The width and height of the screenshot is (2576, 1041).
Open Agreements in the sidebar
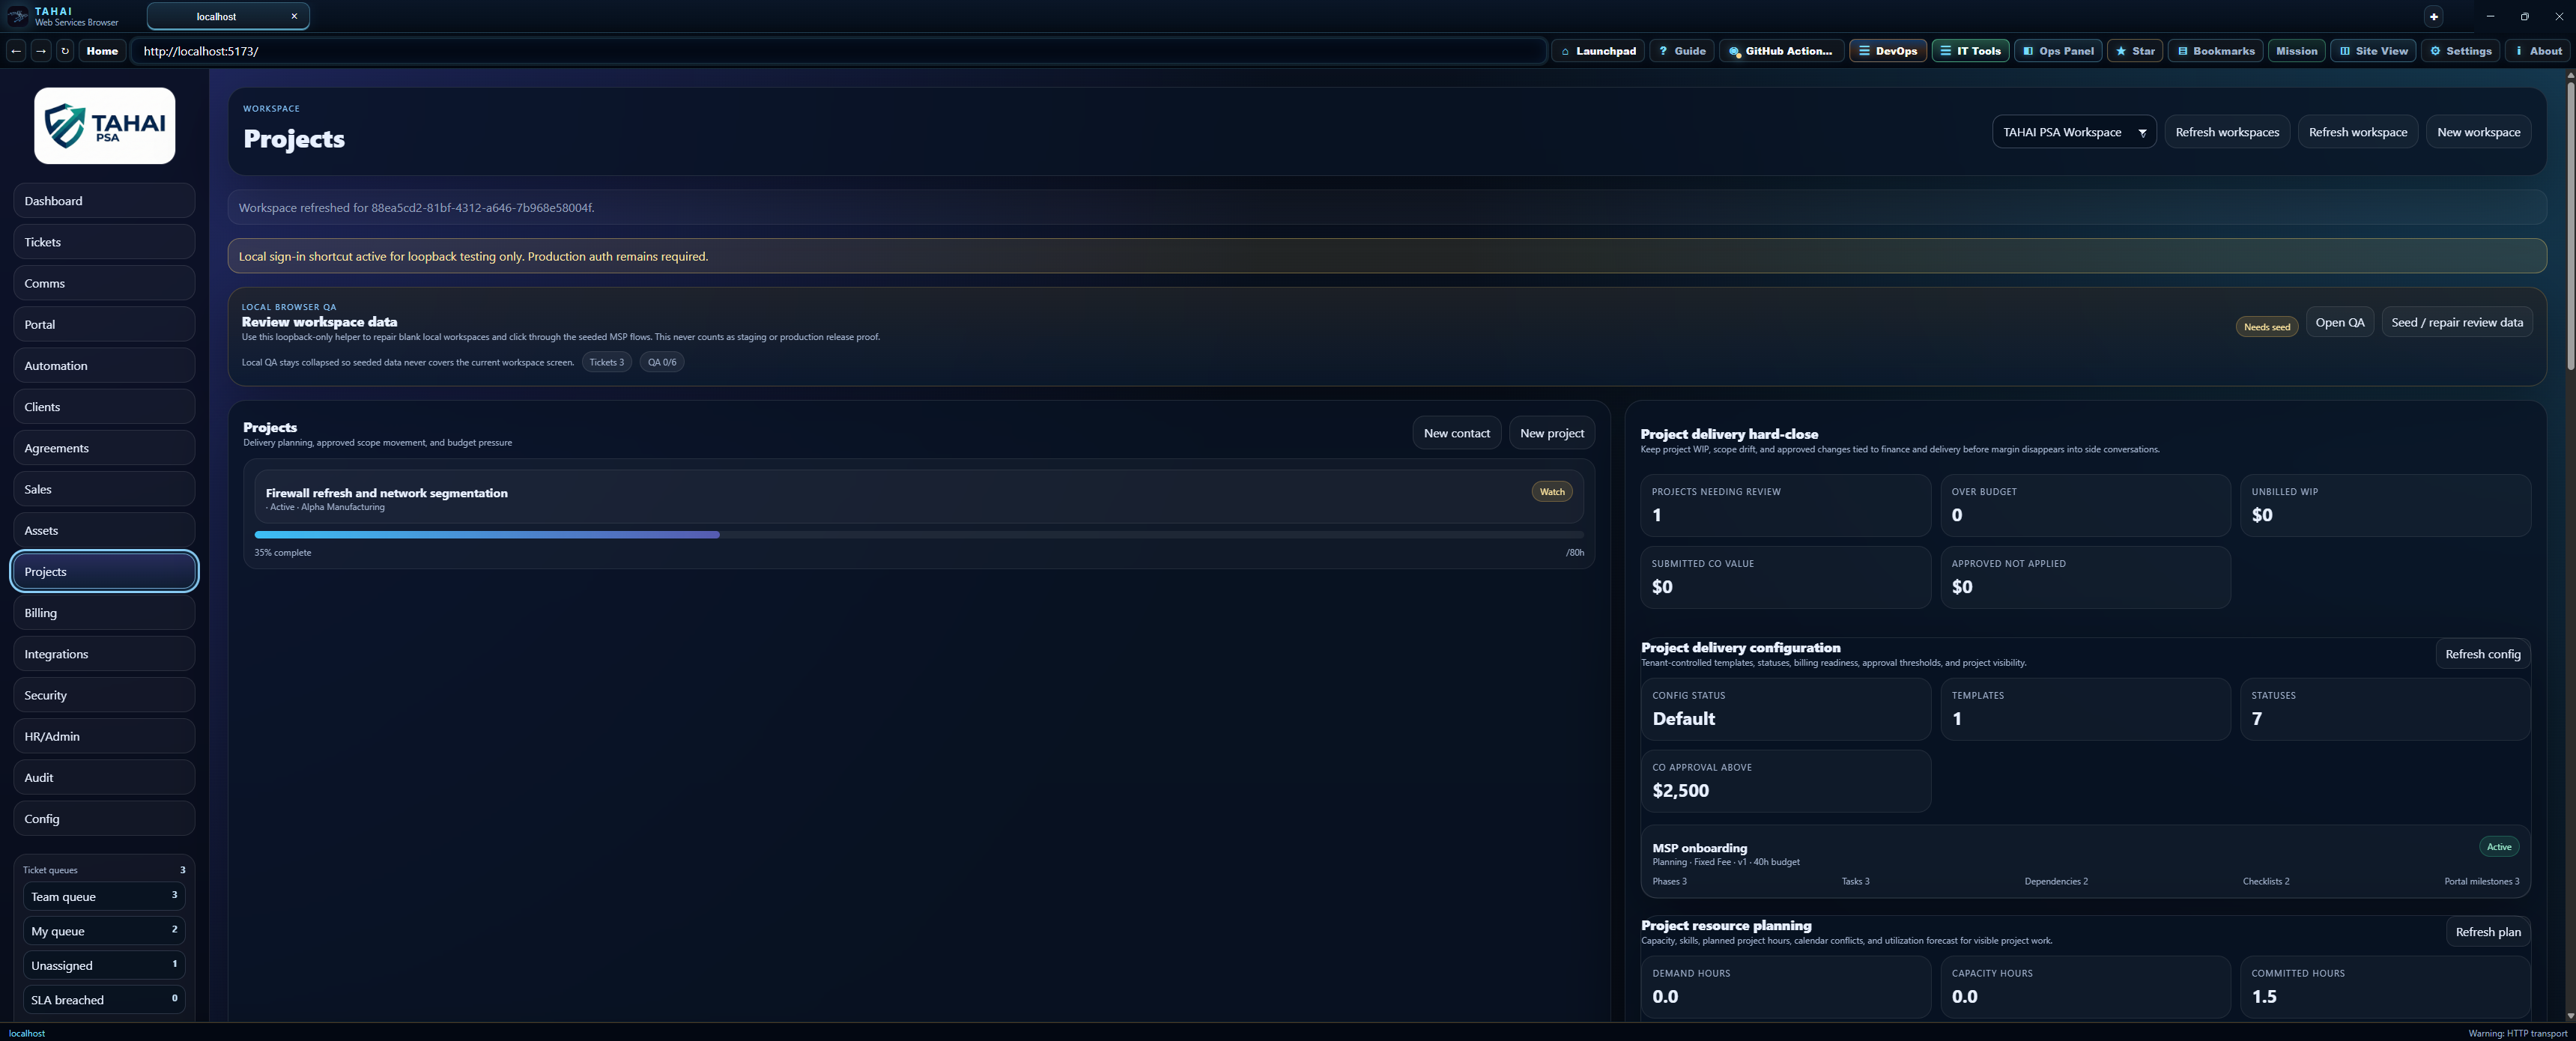click(x=104, y=448)
